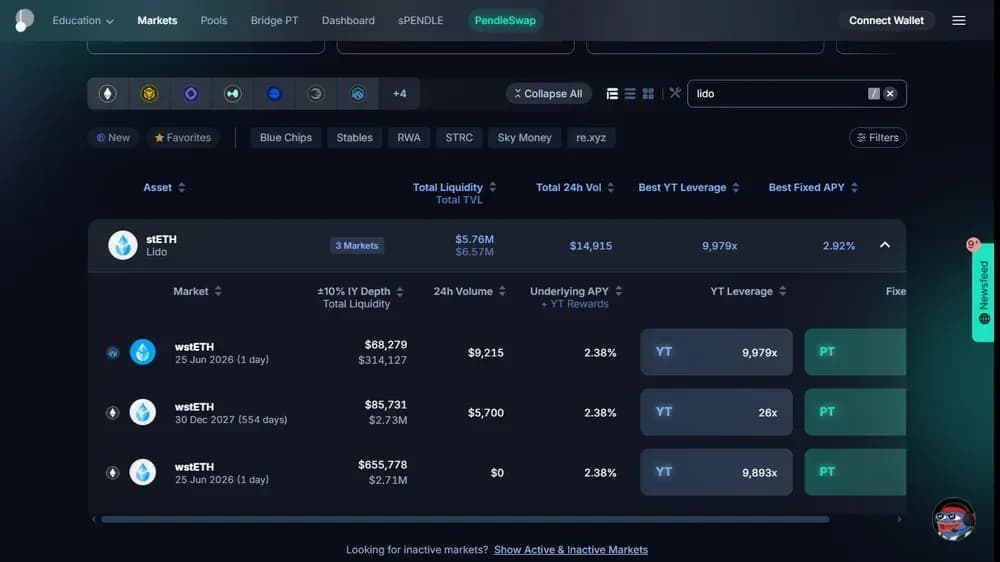This screenshot has width=1000, height=562.
Task: Click chain icon in the $9,215 volume row
Action: tap(113, 353)
